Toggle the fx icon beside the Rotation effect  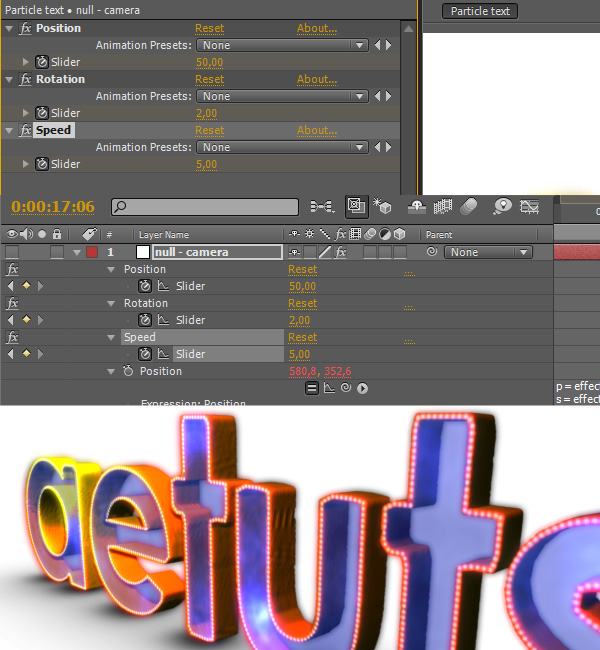coord(25,79)
